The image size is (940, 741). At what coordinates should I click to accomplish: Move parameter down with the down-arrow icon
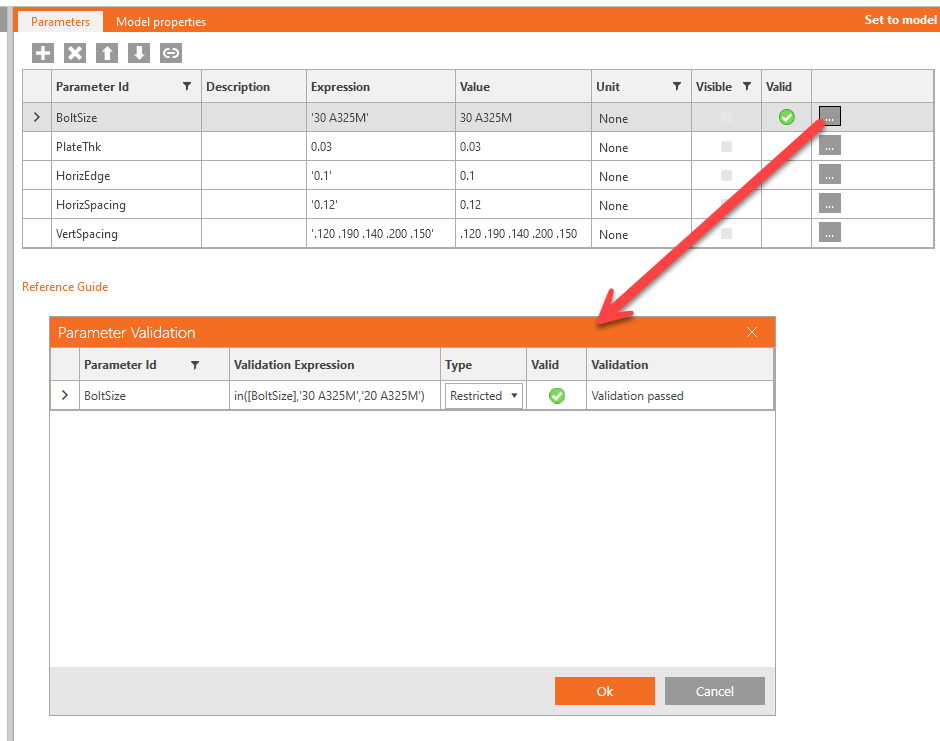tap(138, 53)
